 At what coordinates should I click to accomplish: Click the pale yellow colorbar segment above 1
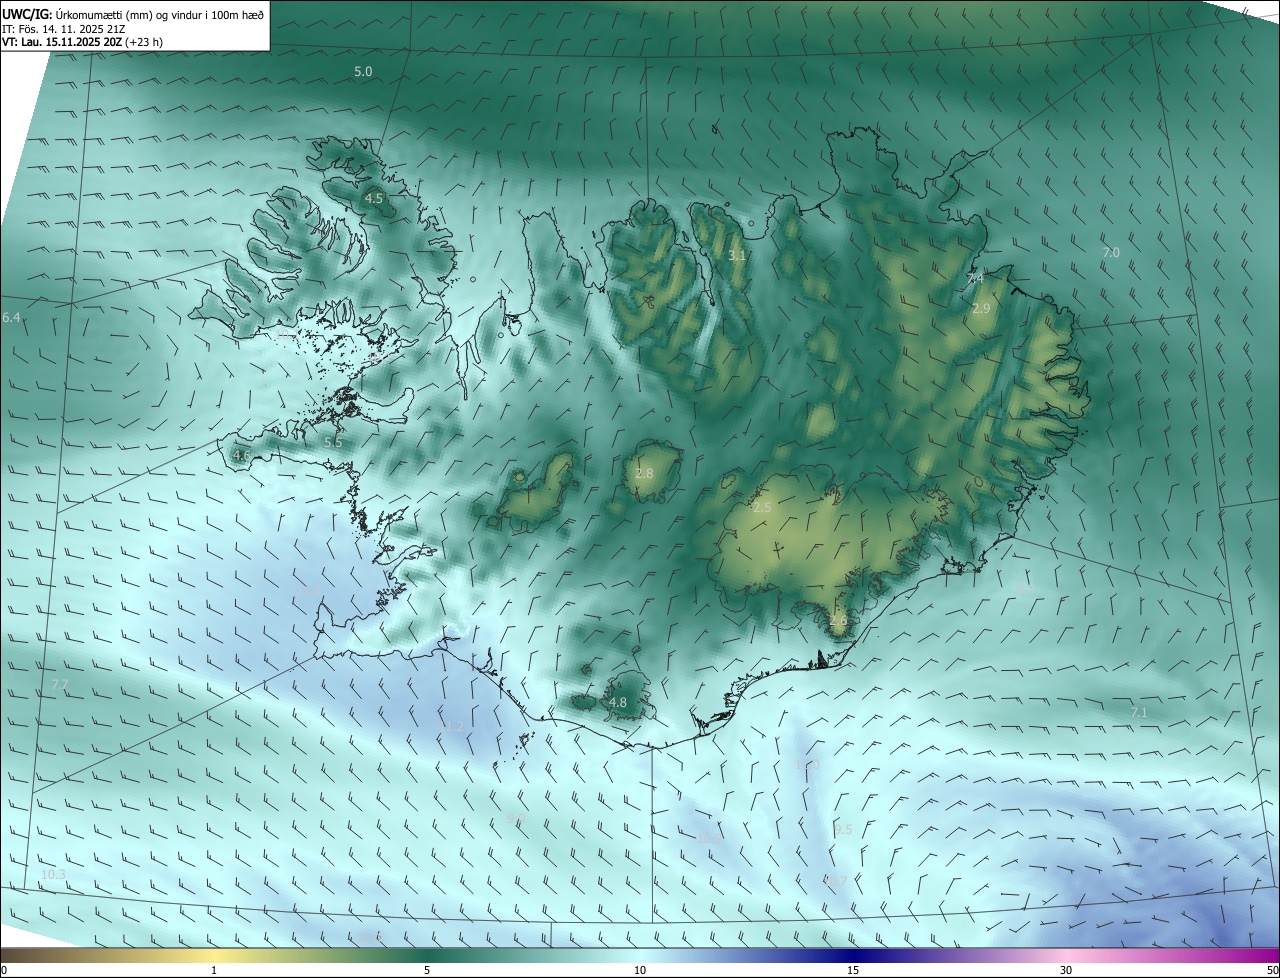(x=214, y=956)
